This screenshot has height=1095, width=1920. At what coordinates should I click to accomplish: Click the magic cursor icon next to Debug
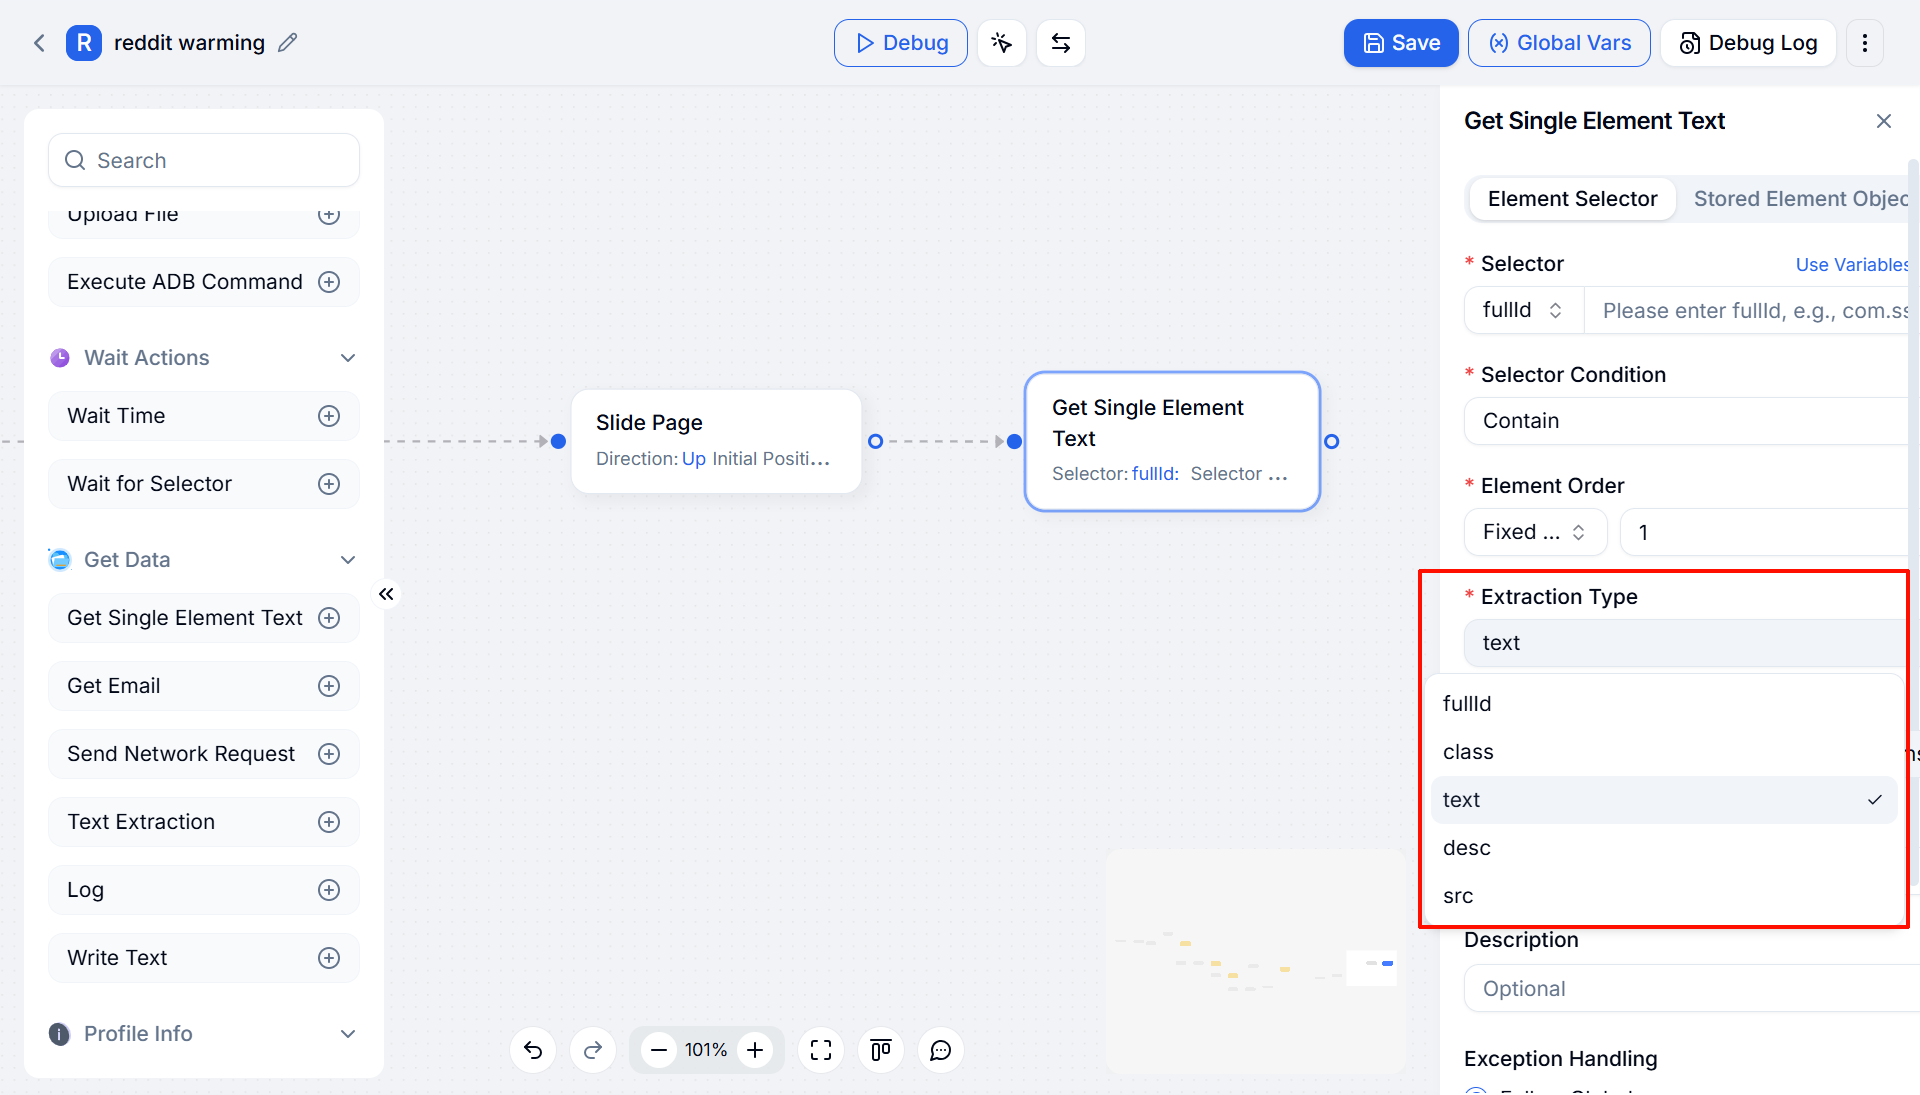pos(1002,43)
